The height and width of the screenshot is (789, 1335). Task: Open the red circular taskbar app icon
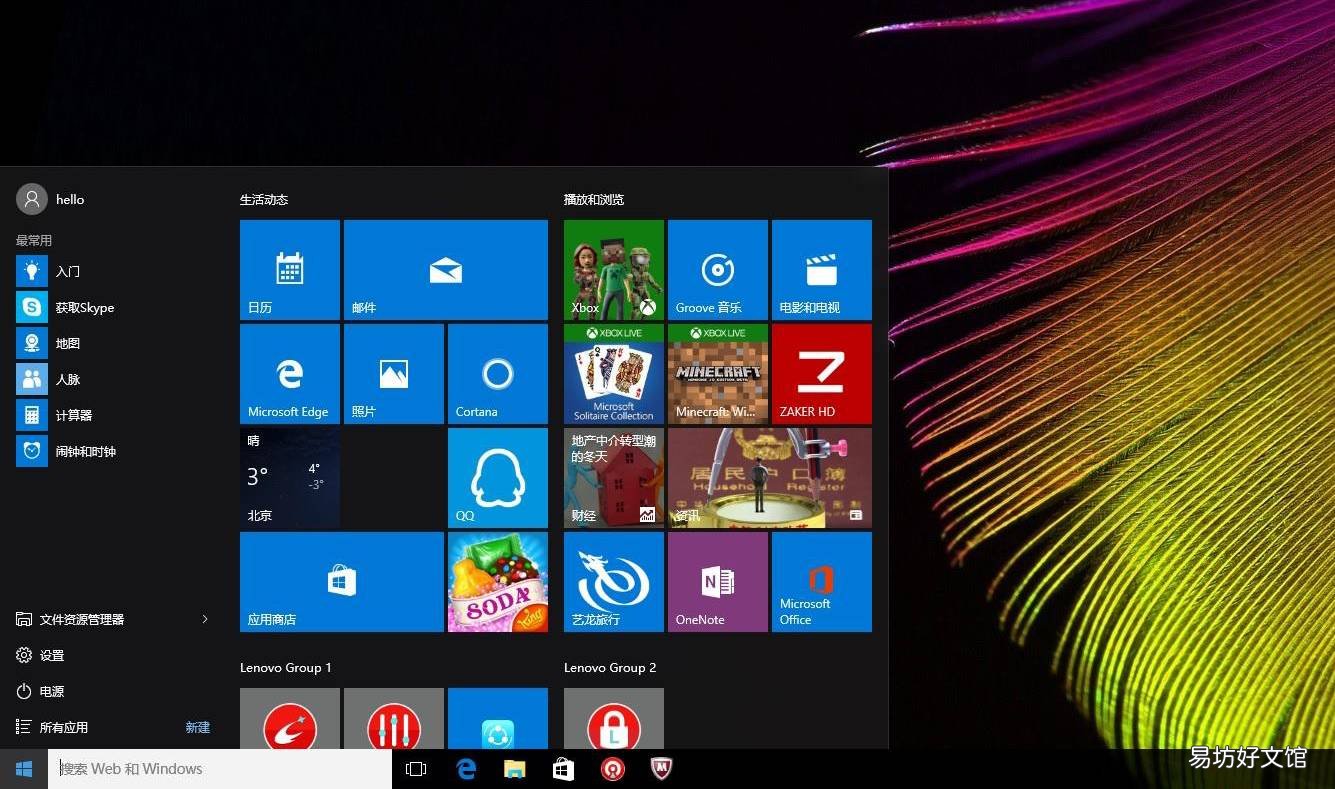pyautogui.click(x=612, y=769)
